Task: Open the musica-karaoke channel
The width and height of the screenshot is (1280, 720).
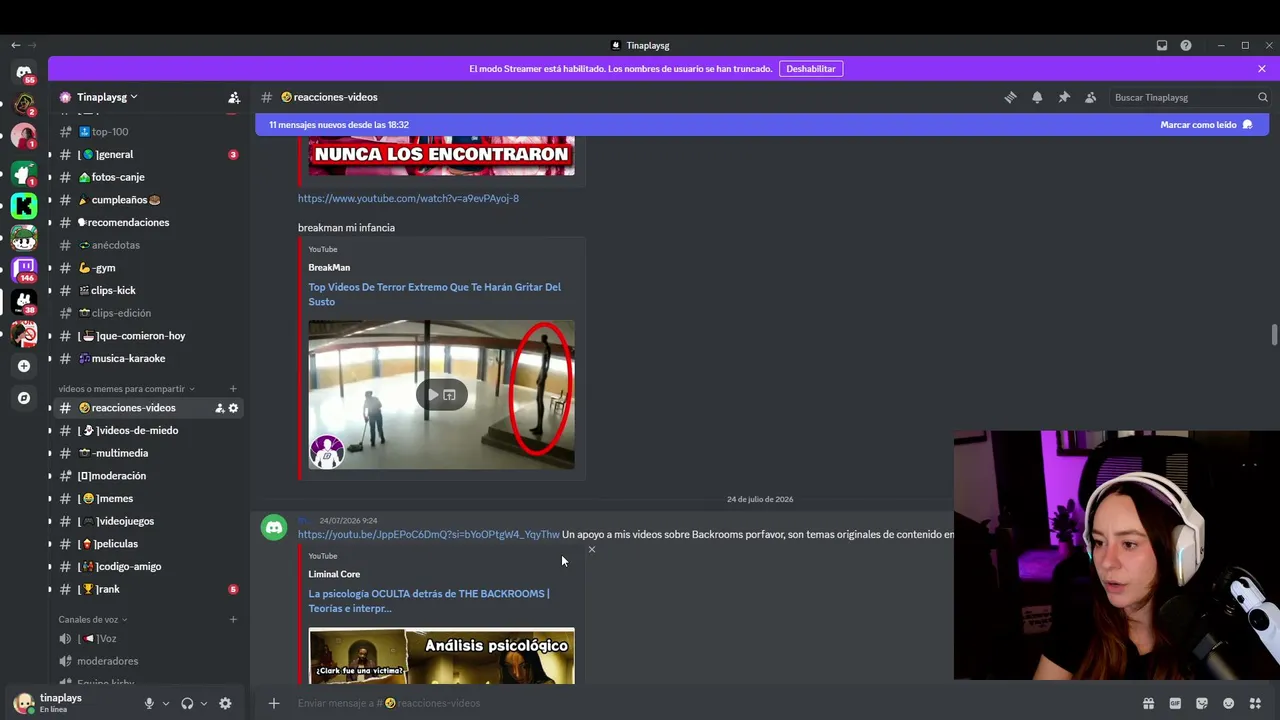Action: pyautogui.click(x=149, y=358)
